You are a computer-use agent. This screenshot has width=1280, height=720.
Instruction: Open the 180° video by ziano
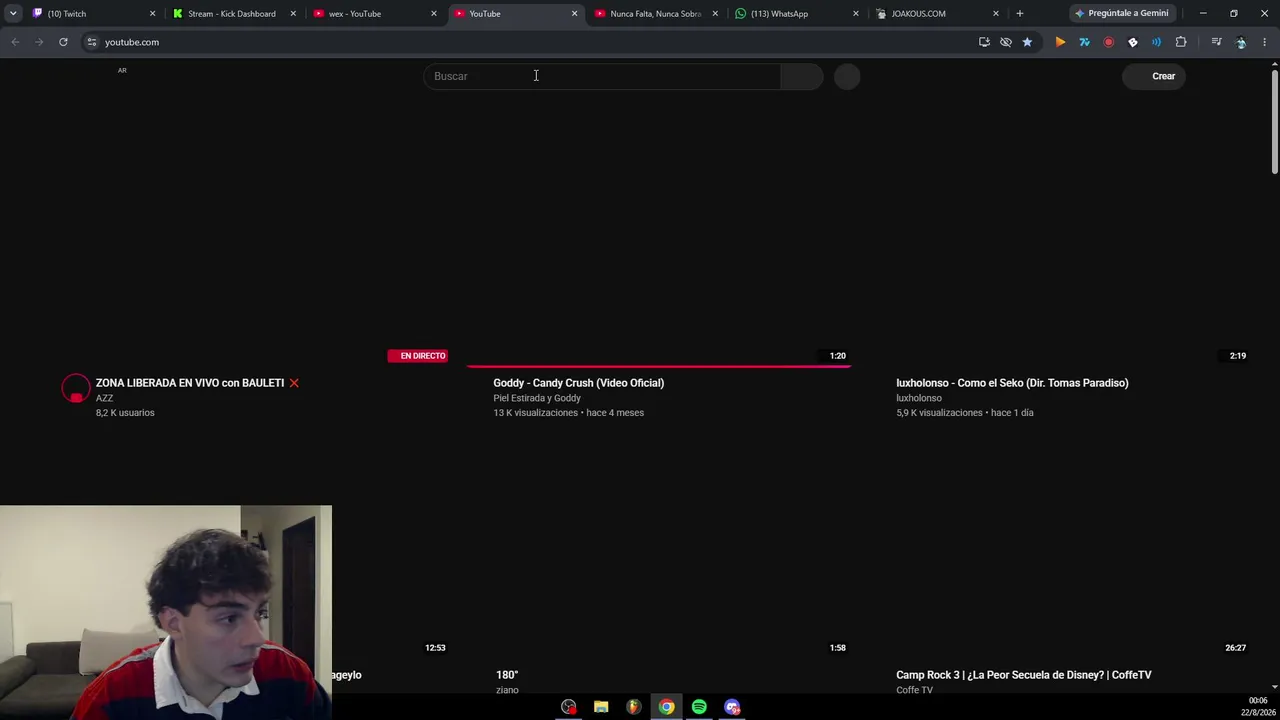pyautogui.click(x=507, y=675)
